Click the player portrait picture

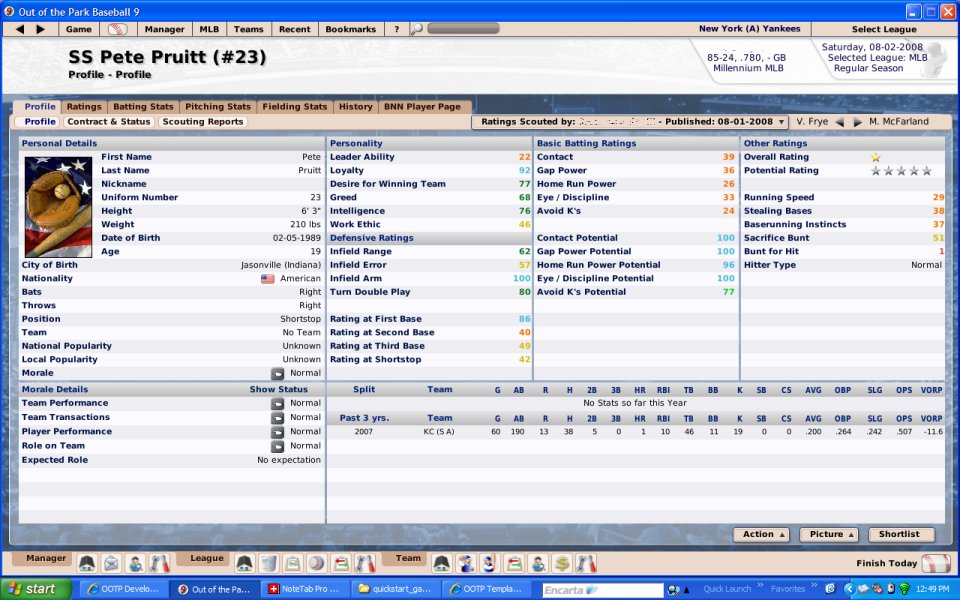(58, 207)
